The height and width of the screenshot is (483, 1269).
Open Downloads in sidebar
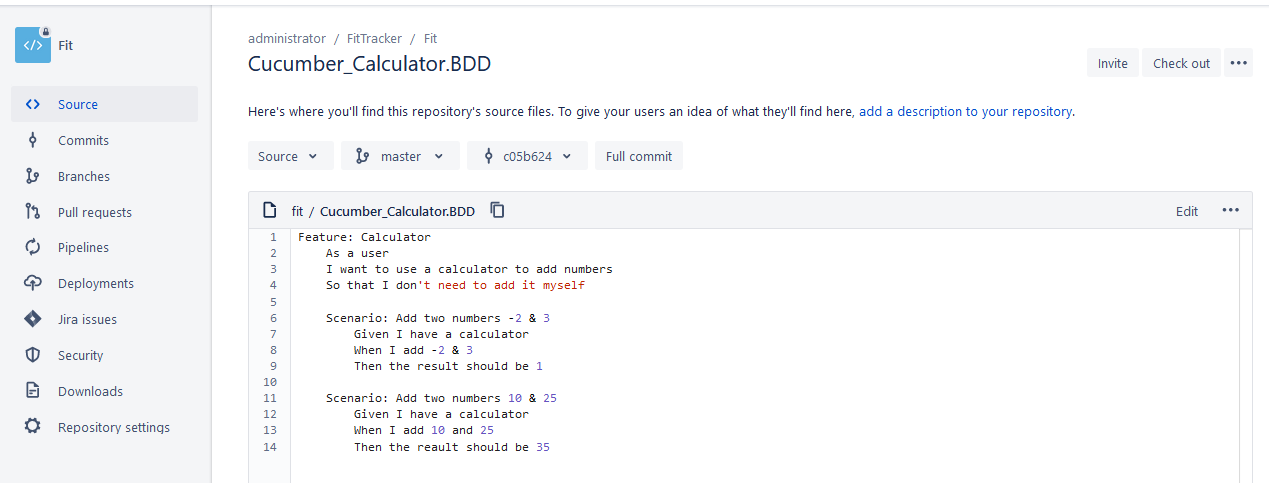105,391
